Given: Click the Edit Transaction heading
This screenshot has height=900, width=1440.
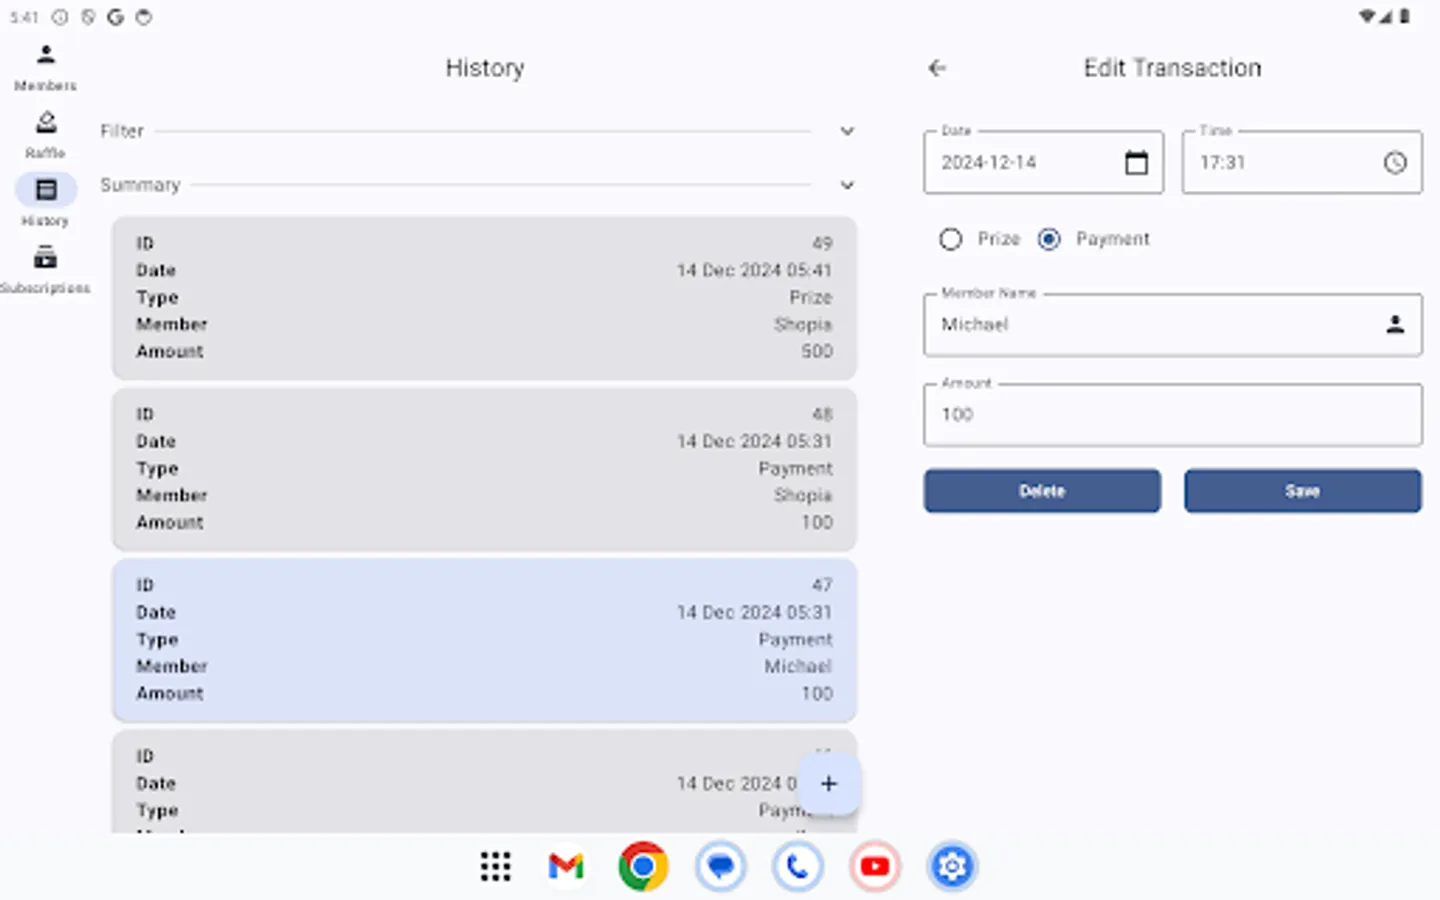Looking at the screenshot, I should click(x=1172, y=68).
